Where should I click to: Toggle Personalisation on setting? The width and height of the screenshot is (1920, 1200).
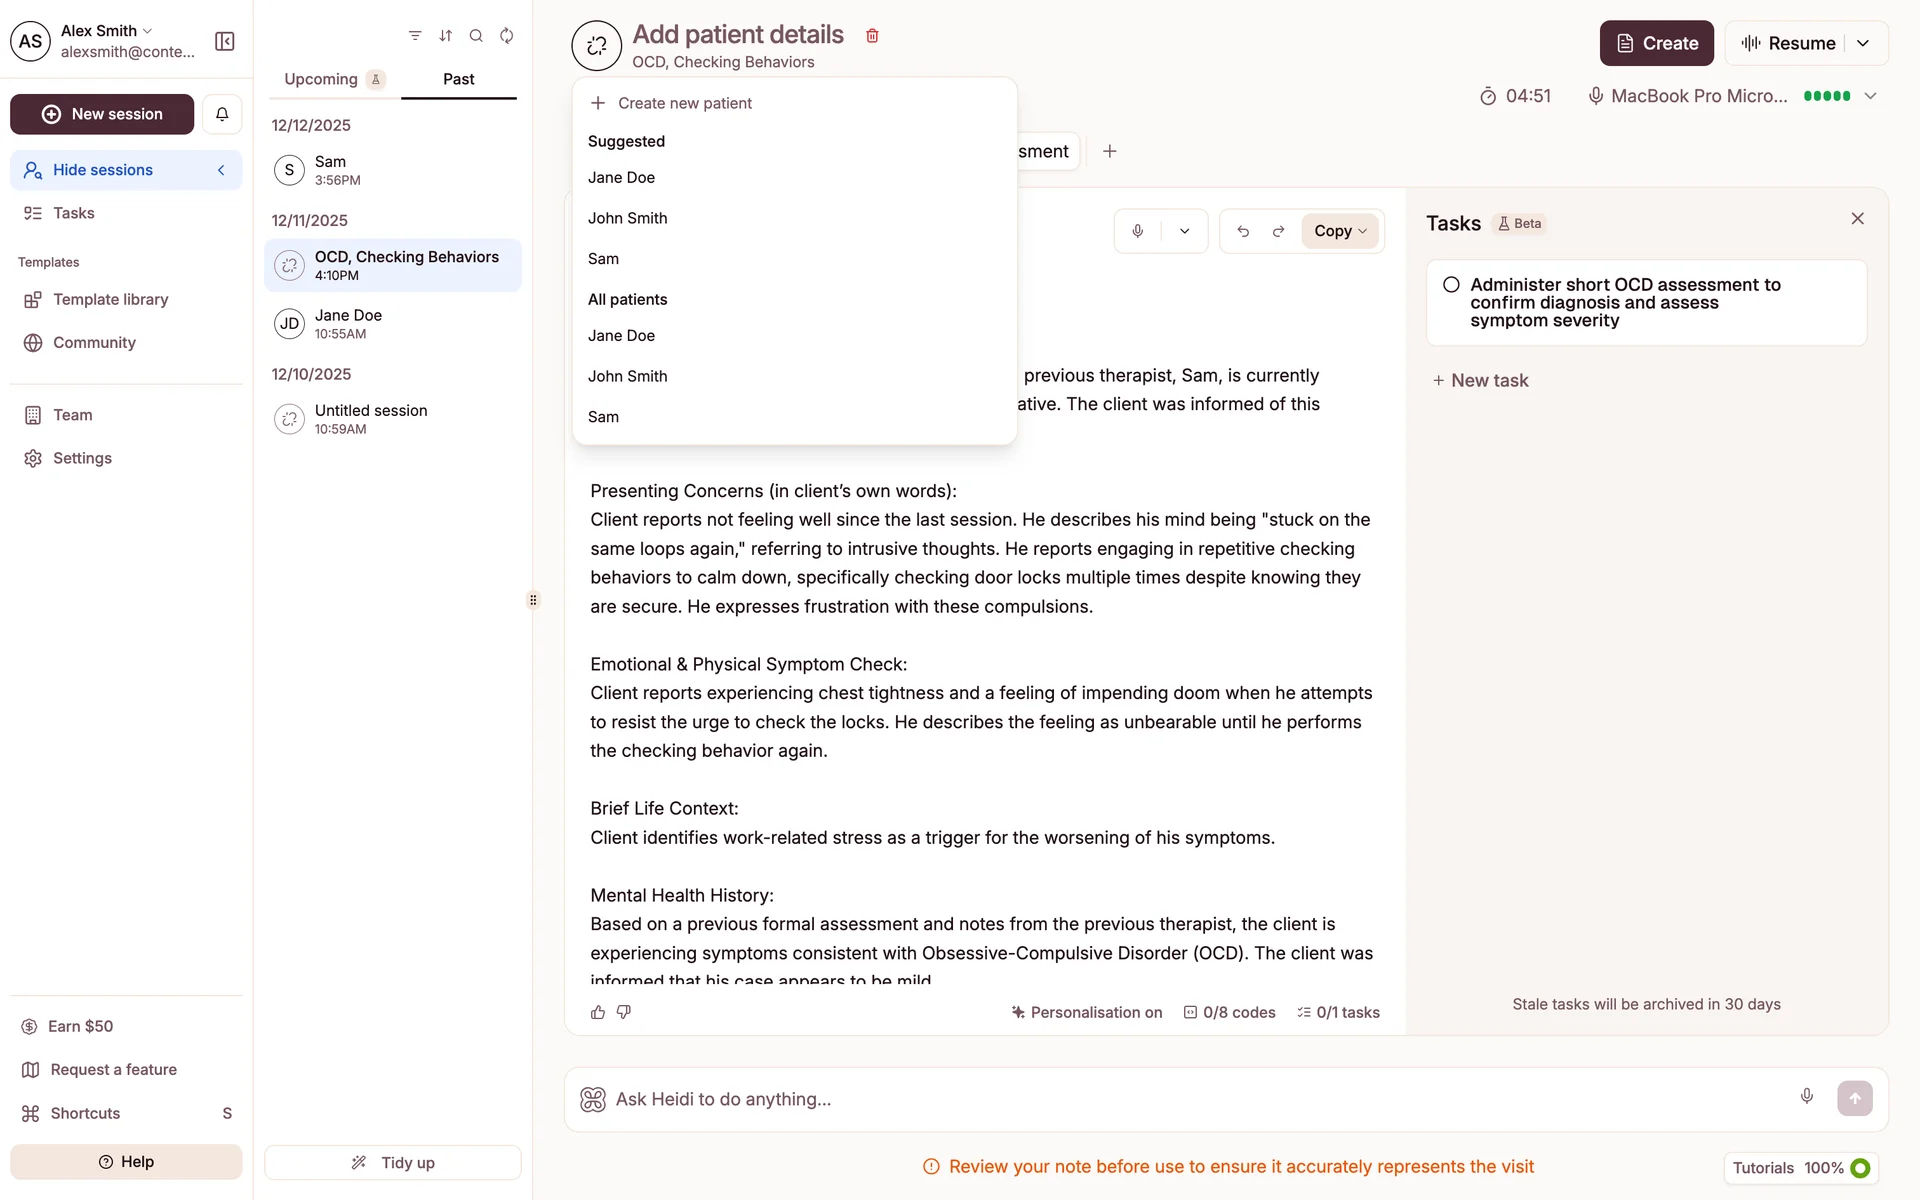pos(1086,1012)
